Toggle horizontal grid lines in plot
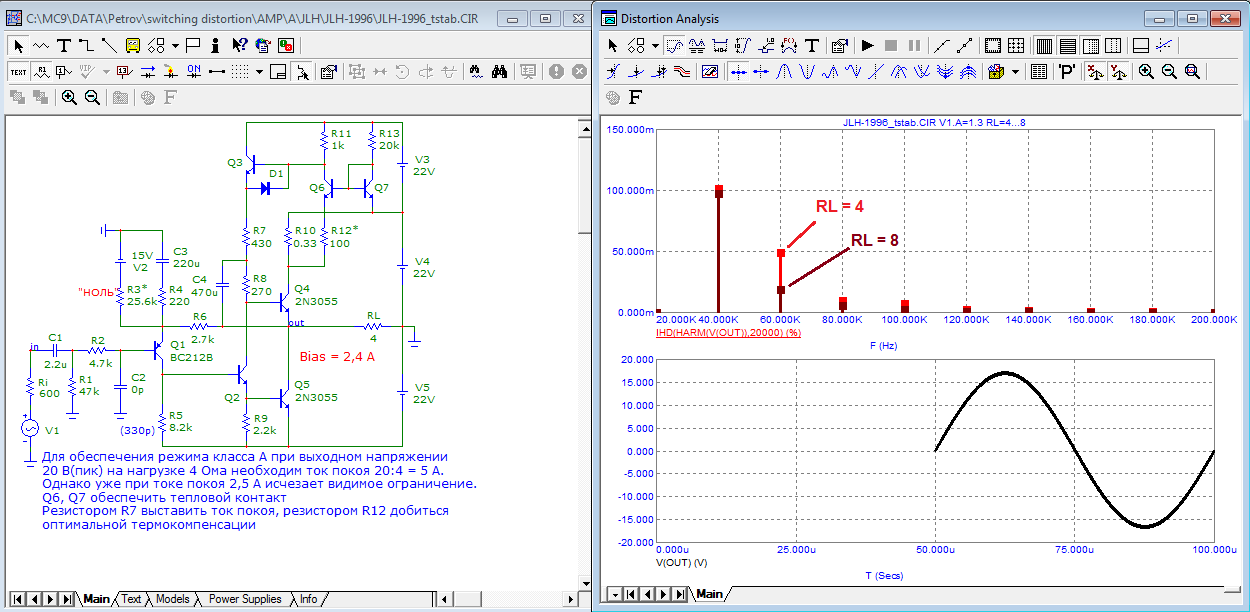This screenshot has width=1250, height=612. point(1066,45)
